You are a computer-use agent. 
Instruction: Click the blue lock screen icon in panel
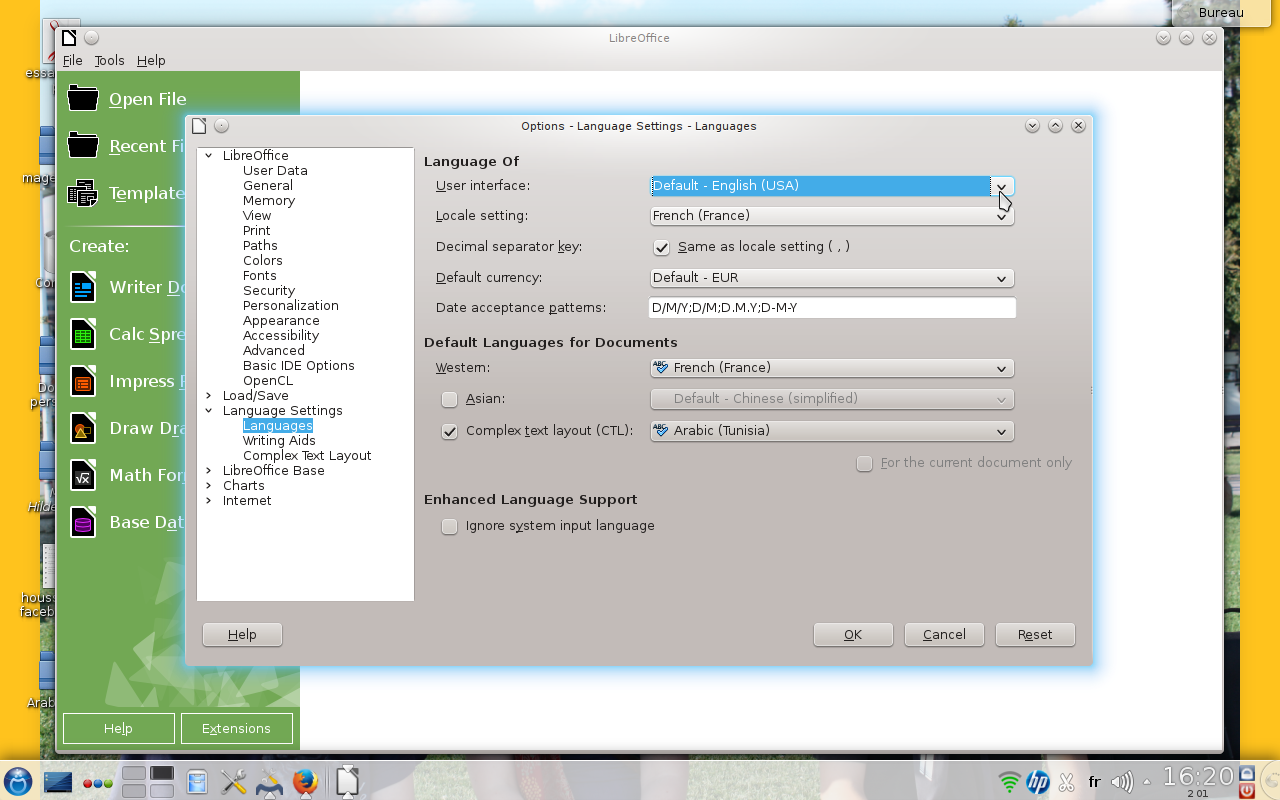tap(1246, 773)
